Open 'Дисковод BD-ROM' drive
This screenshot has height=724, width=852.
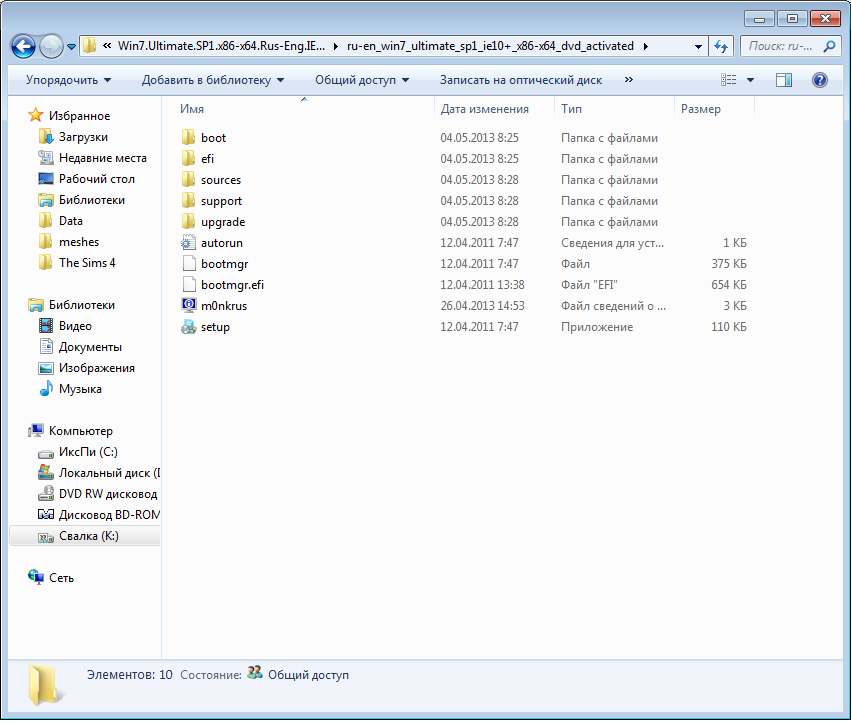point(109,515)
